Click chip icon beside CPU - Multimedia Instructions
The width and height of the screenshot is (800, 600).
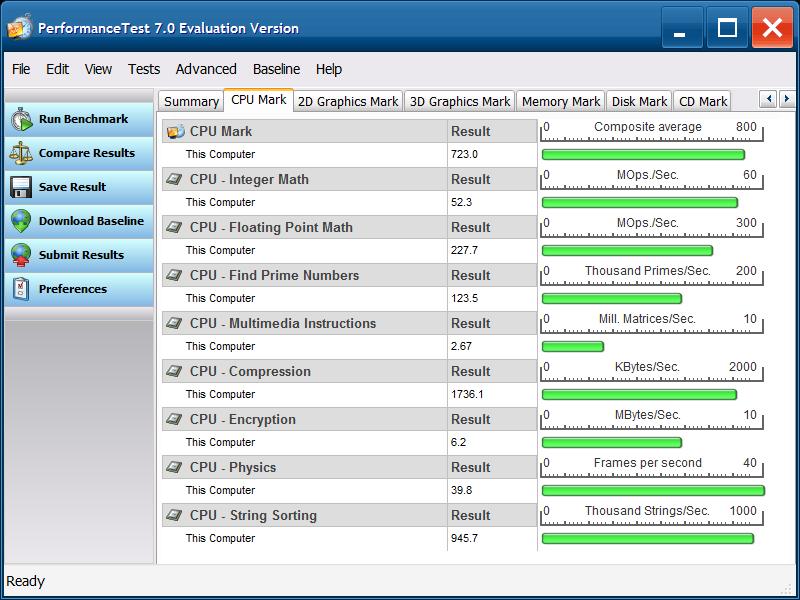coord(174,323)
